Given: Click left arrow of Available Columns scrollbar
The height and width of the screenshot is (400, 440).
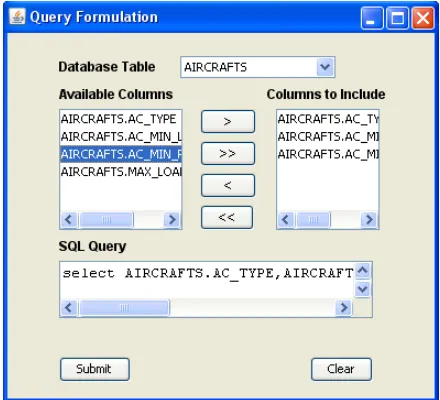Looking at the screenshot, I should (69, 219).
